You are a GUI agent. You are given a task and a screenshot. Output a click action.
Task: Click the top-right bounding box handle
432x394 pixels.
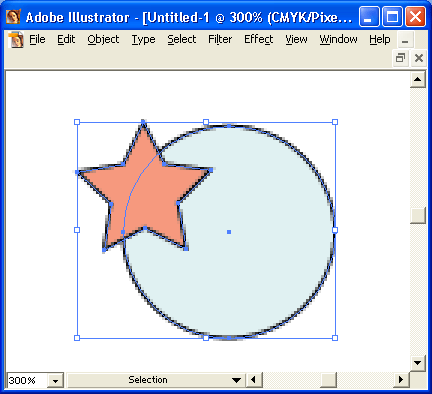335,122
